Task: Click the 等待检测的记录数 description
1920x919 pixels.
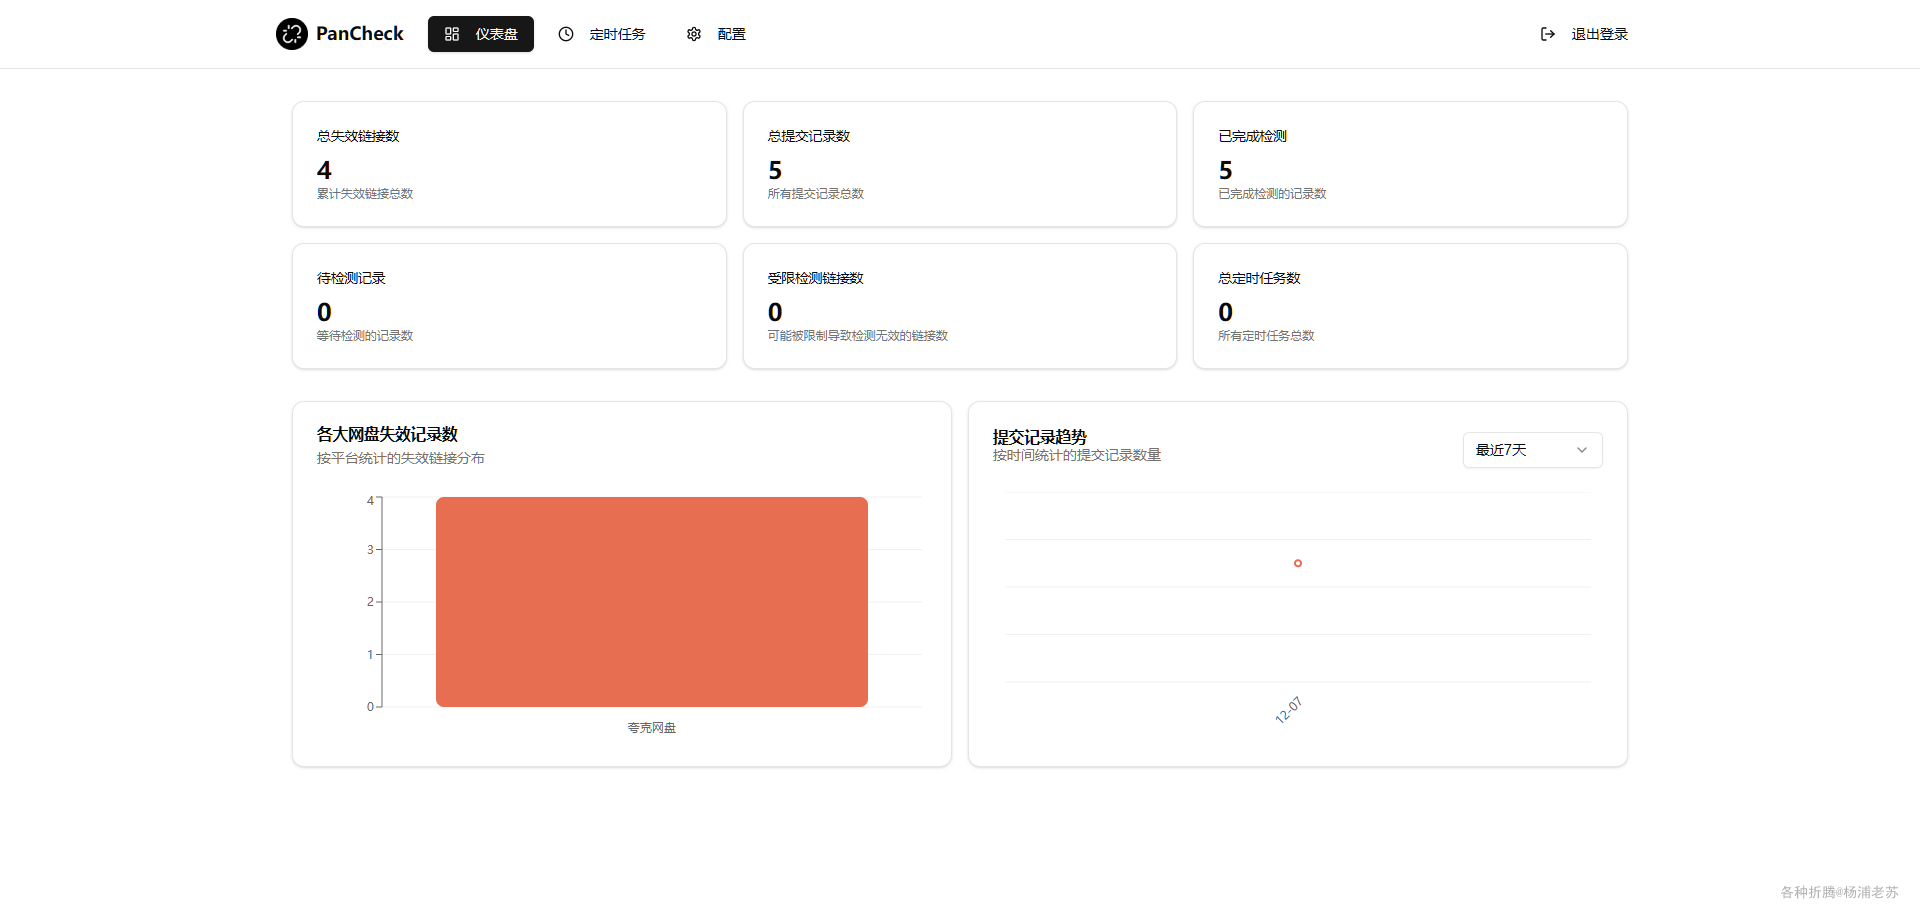Action: coord(365,336)
